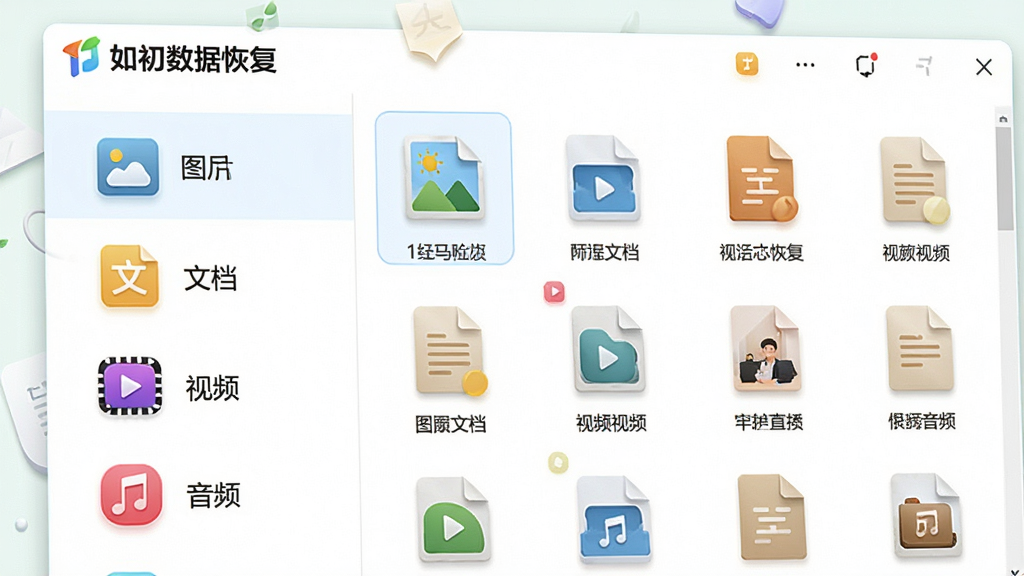Open the three-dot more options menu

click(x=805, y=65)
